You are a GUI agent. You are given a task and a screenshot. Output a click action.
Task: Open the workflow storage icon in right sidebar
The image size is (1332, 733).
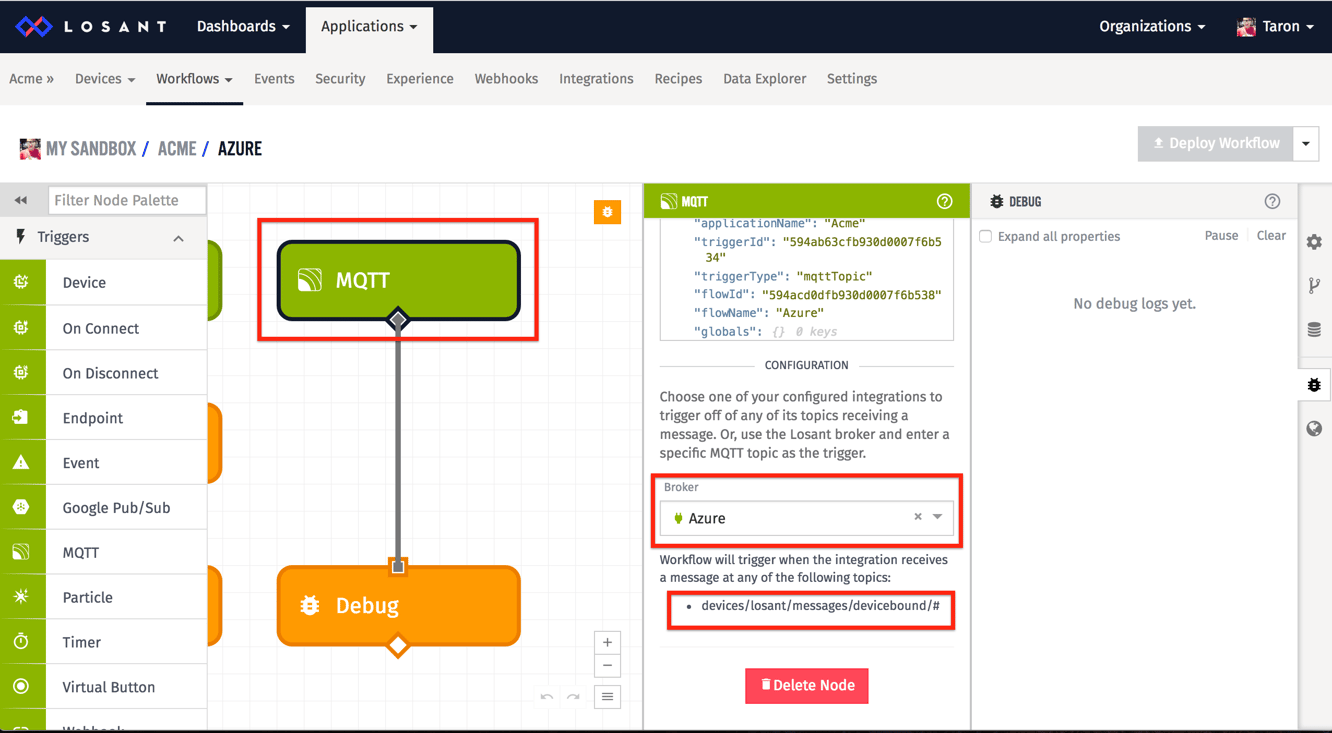(x=1314, y=329)
